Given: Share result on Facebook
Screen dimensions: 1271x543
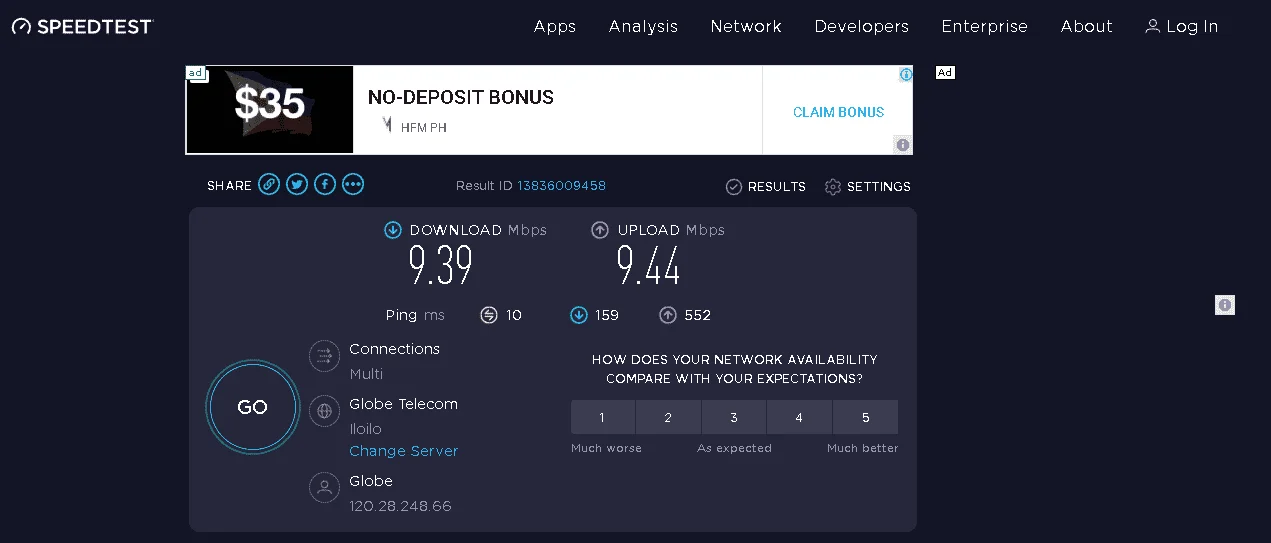Looking at the screenshot, I should (325, 184).
